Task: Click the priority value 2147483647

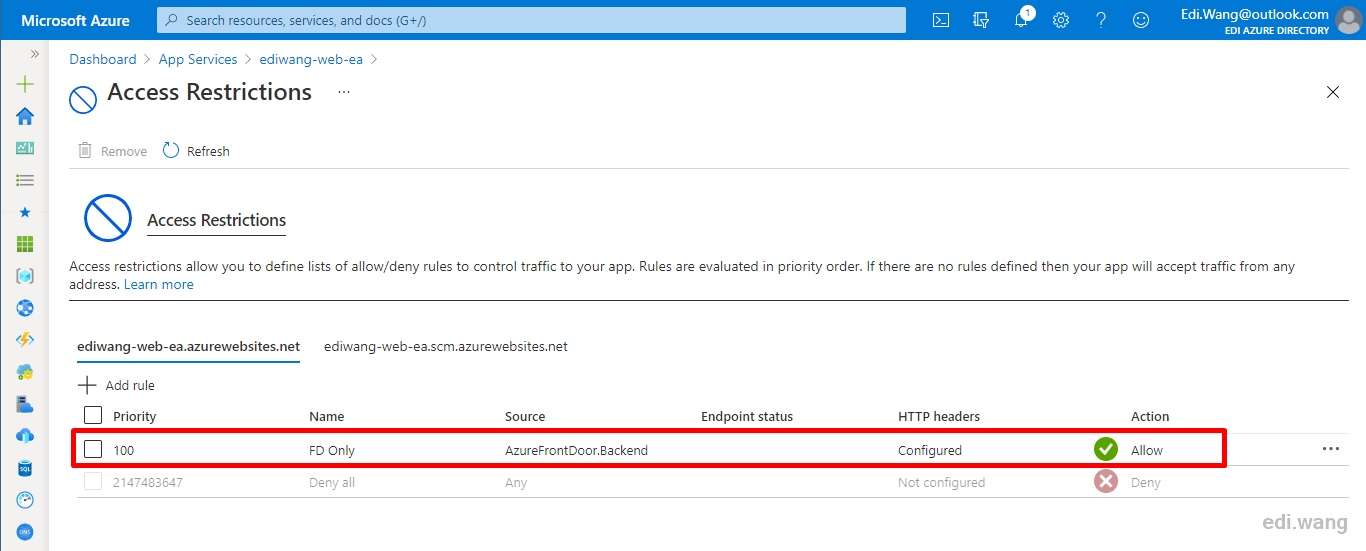Action: [x=148, y=482]
